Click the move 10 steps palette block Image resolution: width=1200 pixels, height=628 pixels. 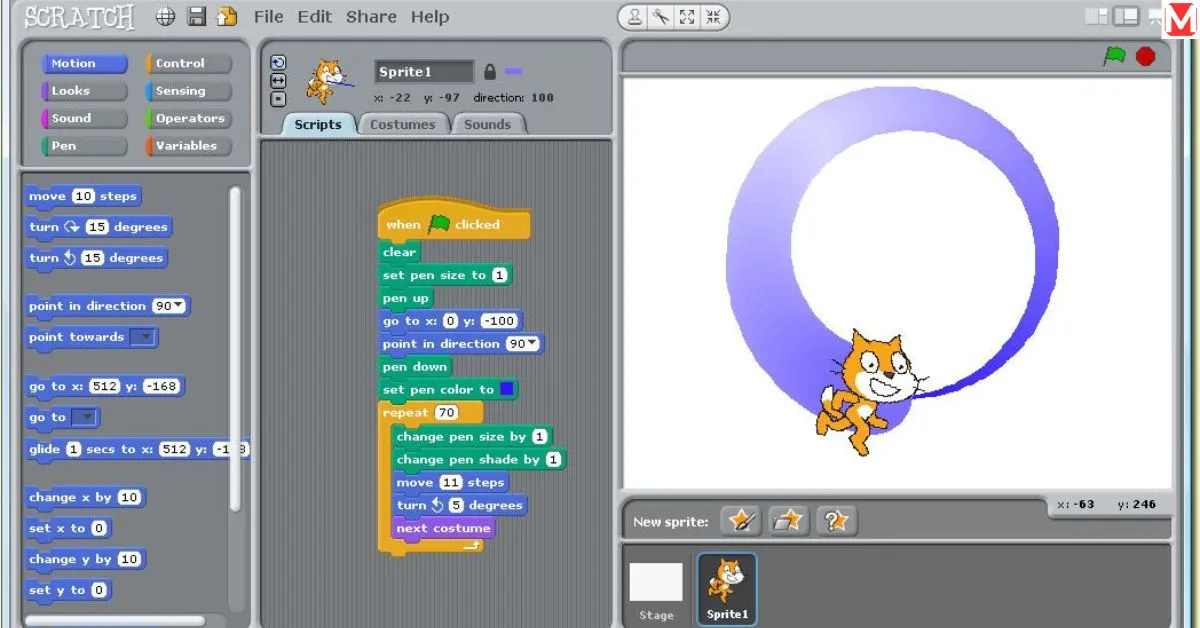(83, 196)
